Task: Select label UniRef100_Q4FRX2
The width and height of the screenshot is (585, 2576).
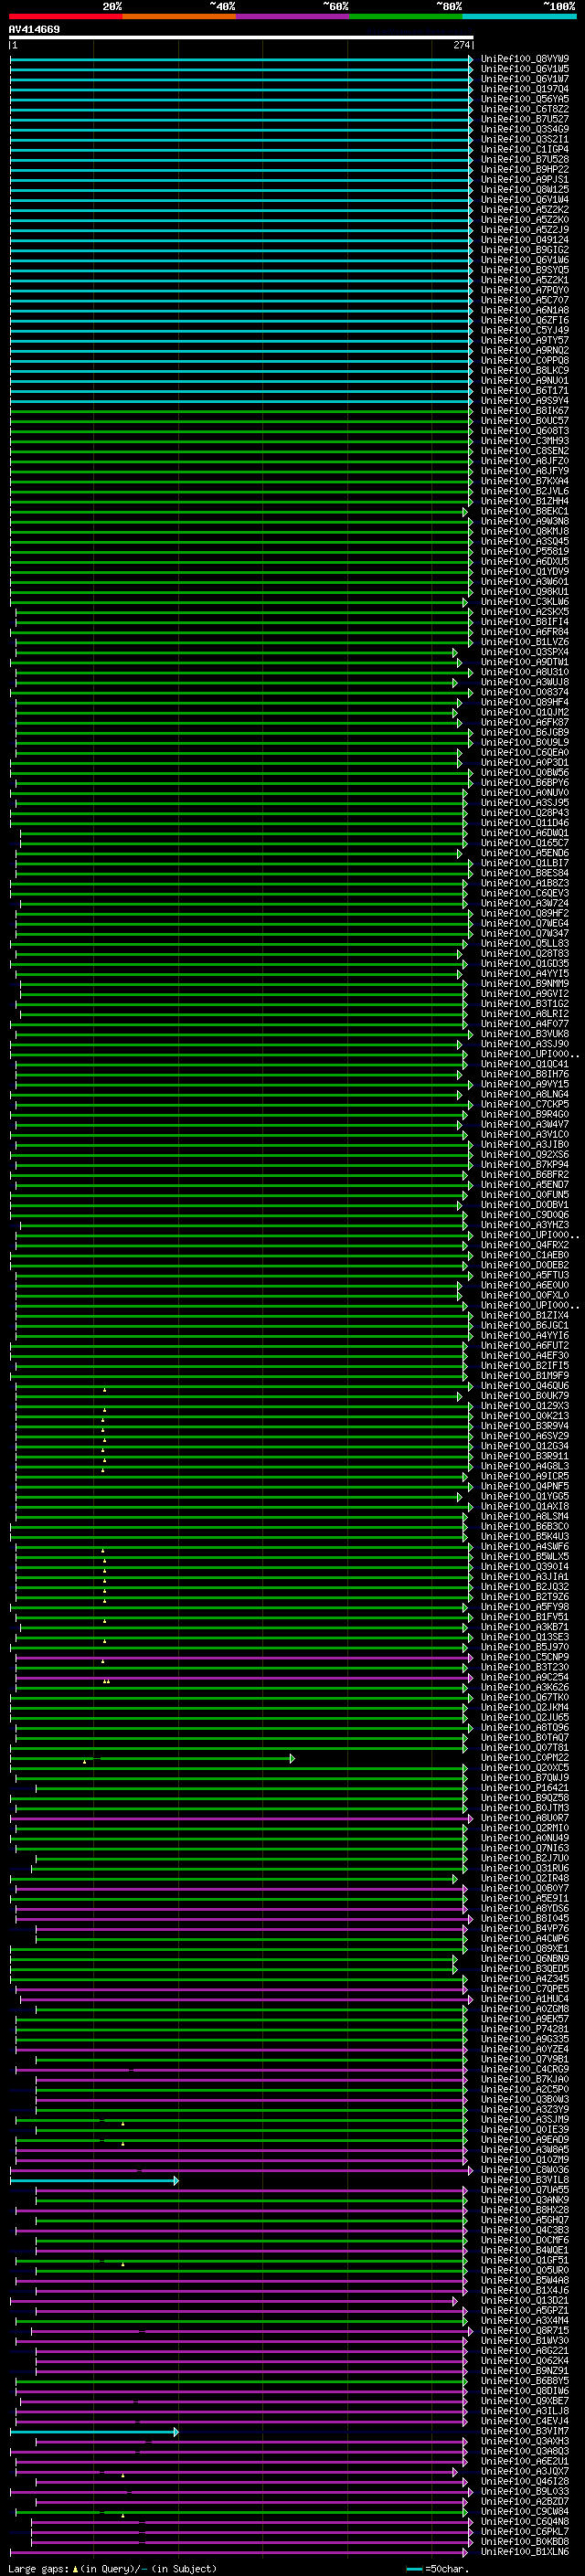Action: click(525, 1245)
